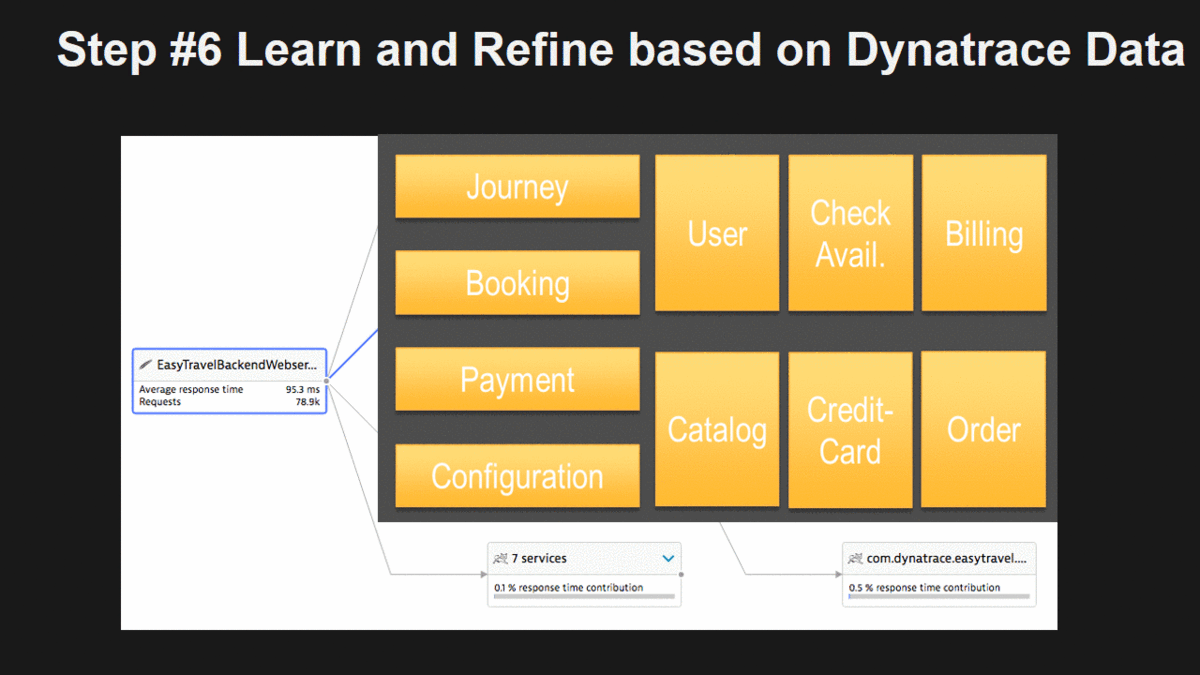Image resolution: width=1200 pixels, height=675 pixels.
Task: Open the Configuration service box
Action: [517, 476]
